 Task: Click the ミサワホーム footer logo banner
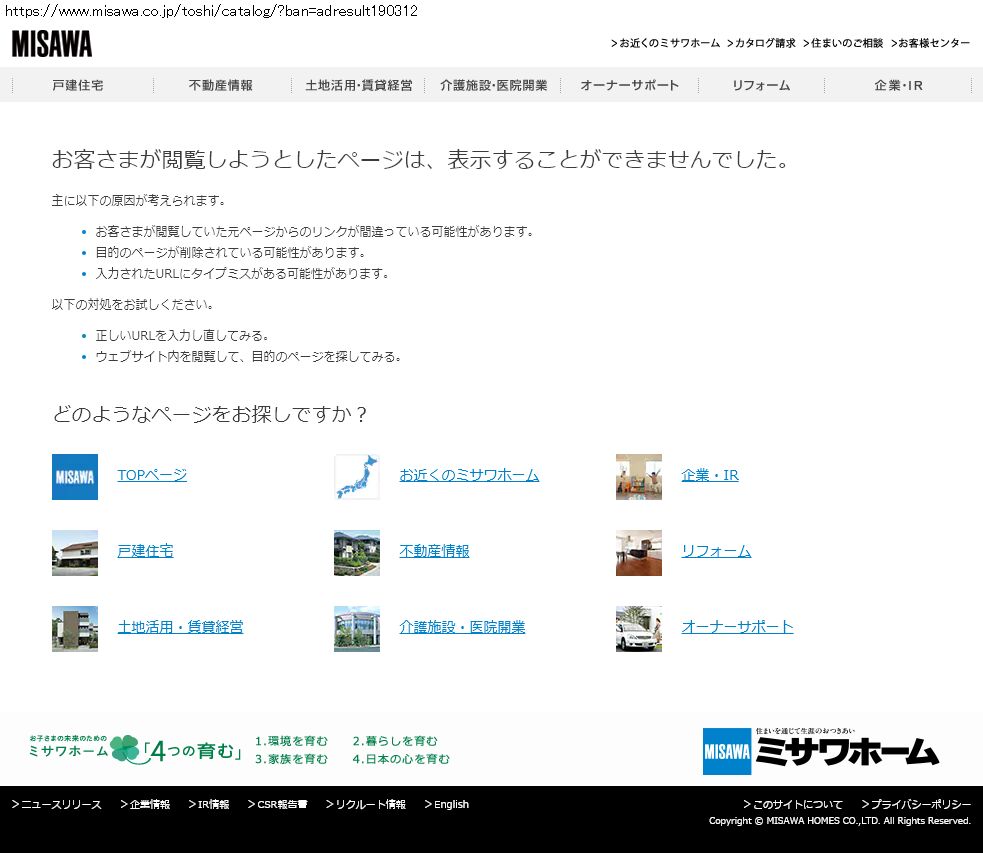(x=820, y=751)
